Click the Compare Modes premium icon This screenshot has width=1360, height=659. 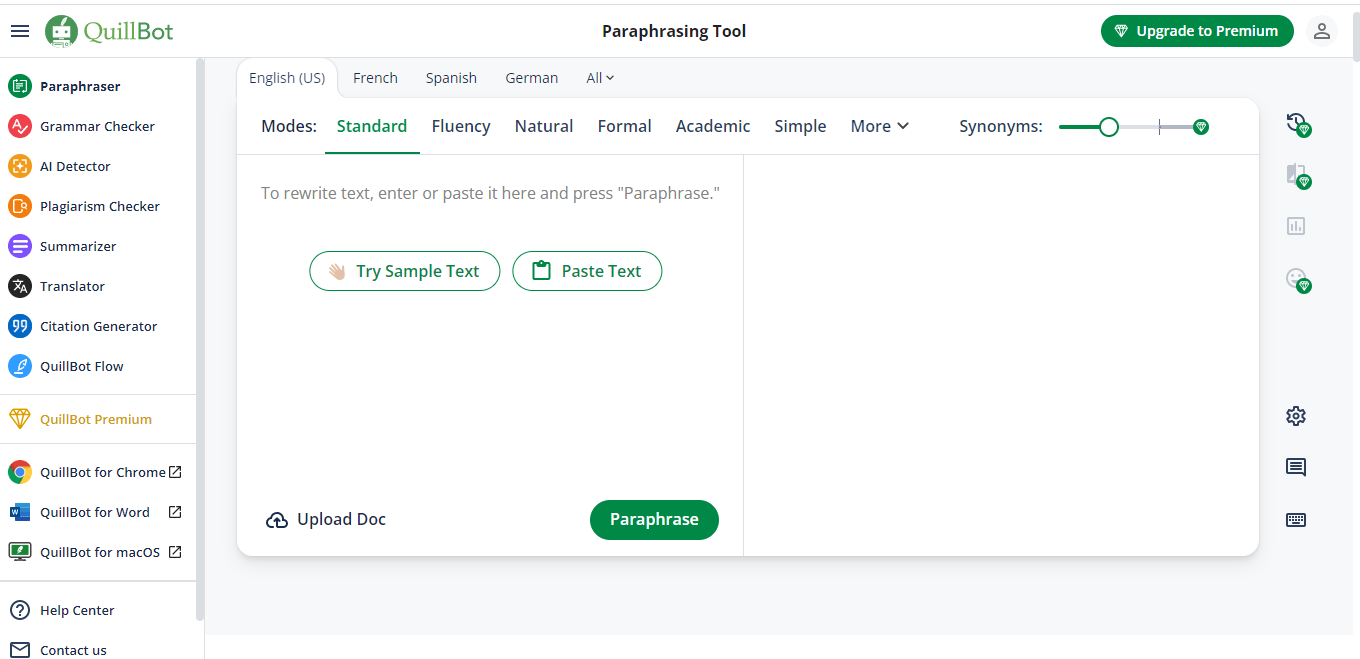pos(1297,175)
